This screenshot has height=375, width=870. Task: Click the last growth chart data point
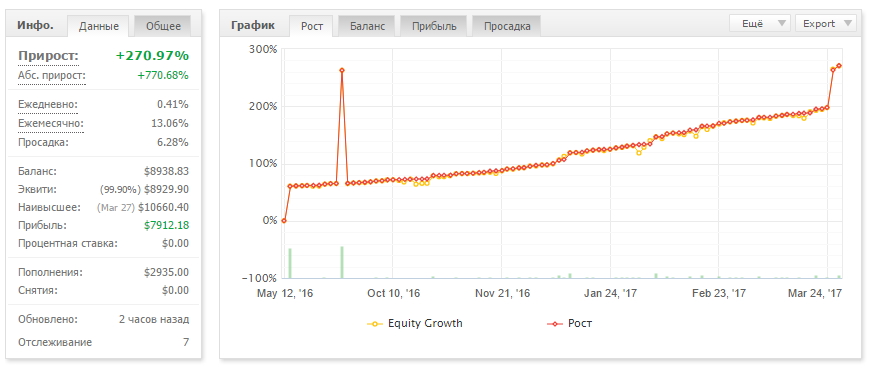coord(839,66)
